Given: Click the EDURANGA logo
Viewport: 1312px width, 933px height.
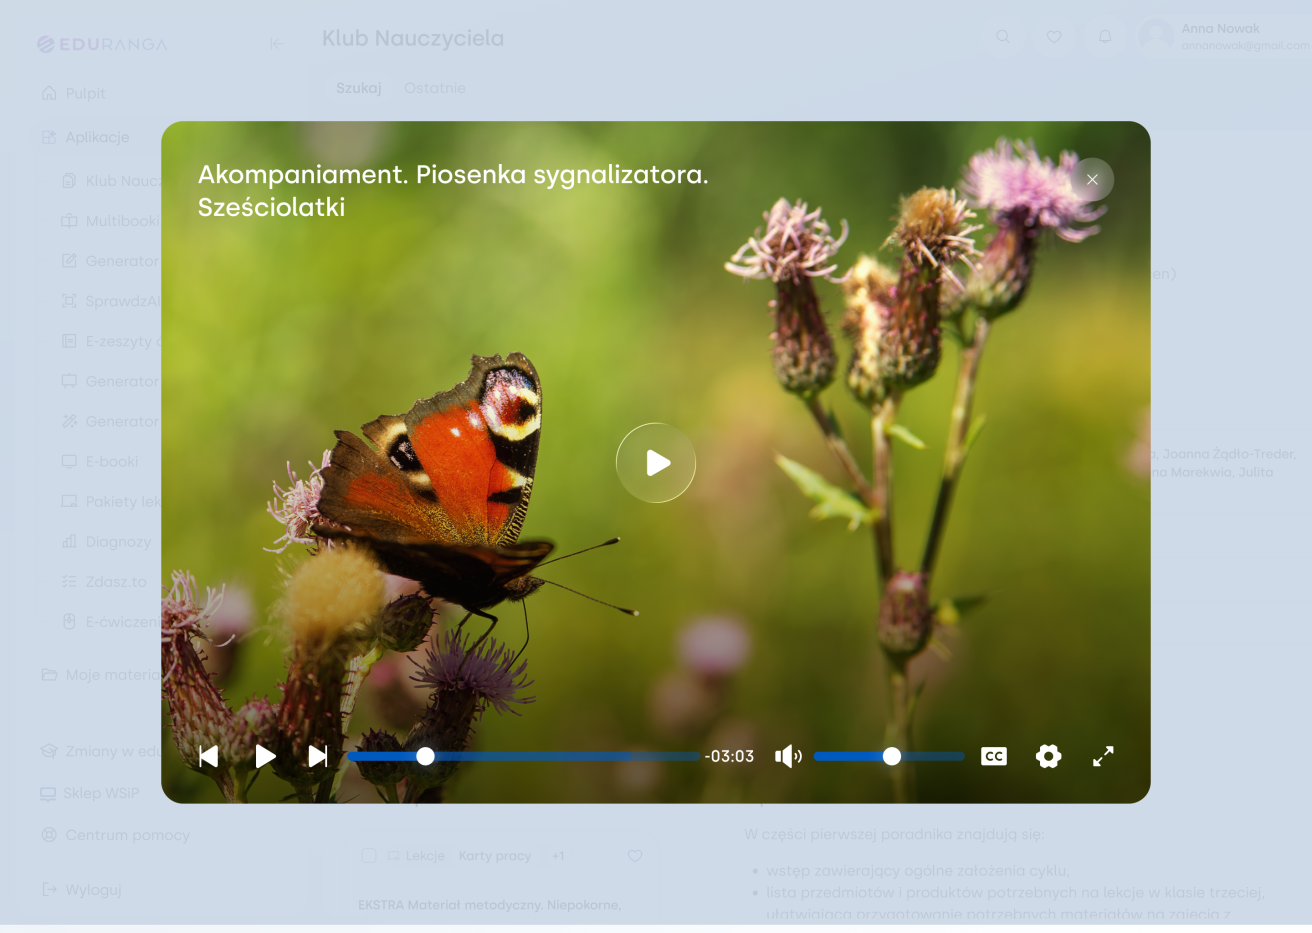Looking at the screenshot, I should pyautogui.click(x=102, y=44).
